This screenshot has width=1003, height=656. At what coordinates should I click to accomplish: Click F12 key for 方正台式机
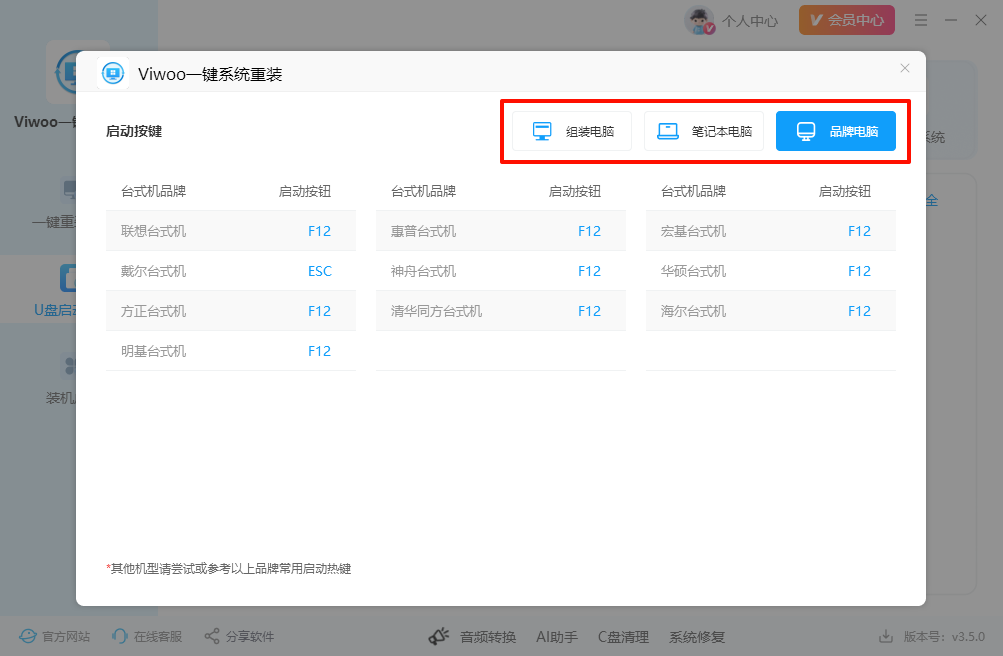tap(319, 311)
